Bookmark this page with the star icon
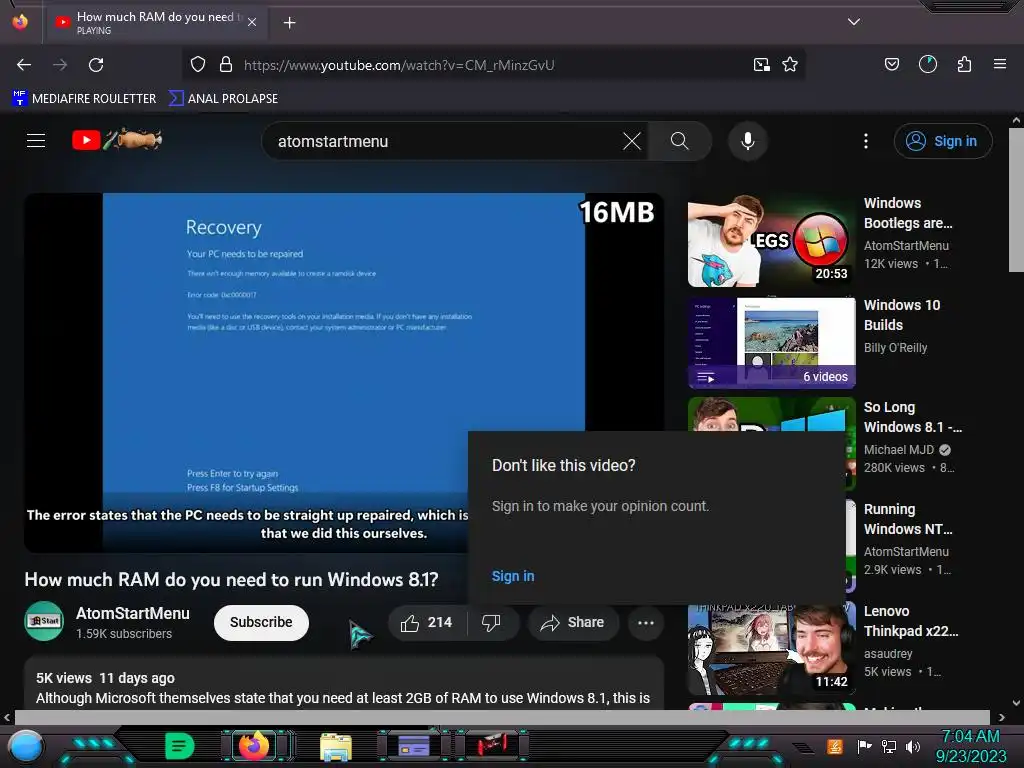Screen dimensions: 1024x768 click(x=790, y=65)
